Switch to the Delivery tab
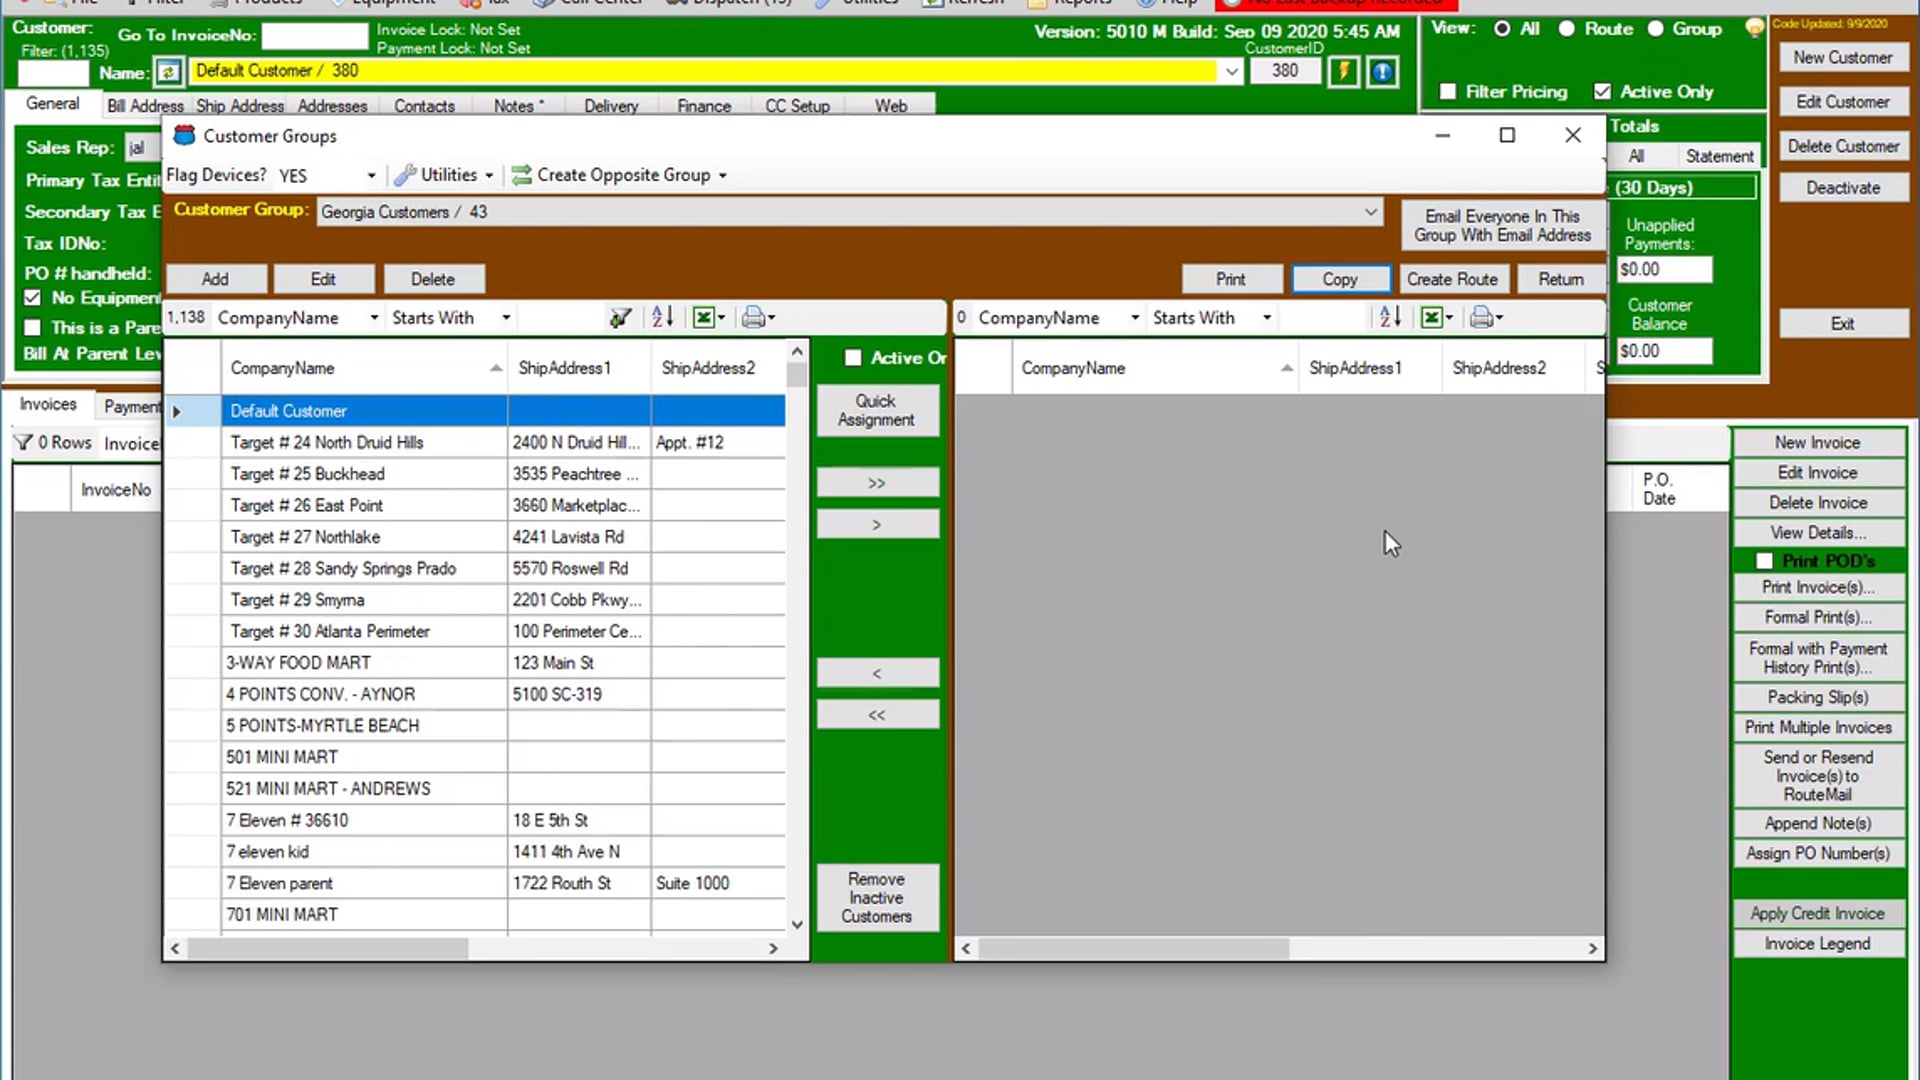This screenshot has width=1920, height=1080. click(611, 106)
